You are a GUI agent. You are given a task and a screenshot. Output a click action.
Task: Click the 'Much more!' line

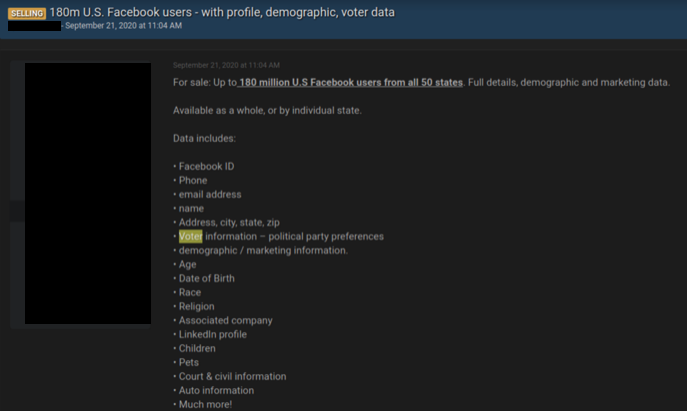(x=205, y=405)
